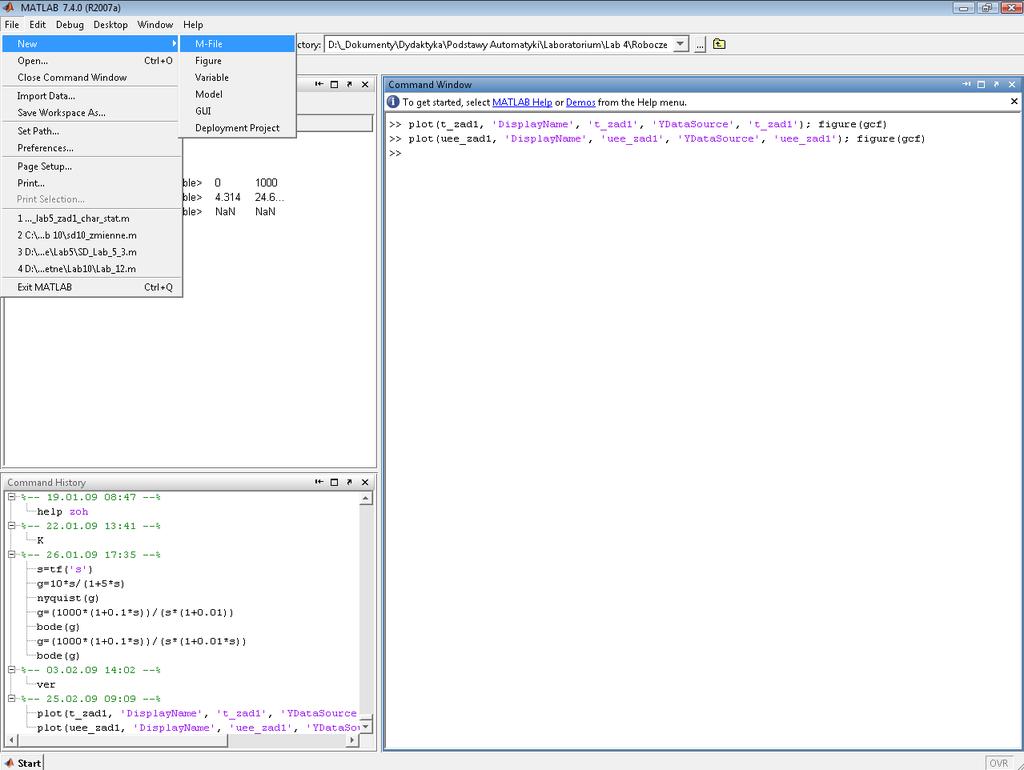The height and width of the screenshot is (770, 1024).
Task: Choose Figure from the New submenu
Action: (x=238, y=61)
